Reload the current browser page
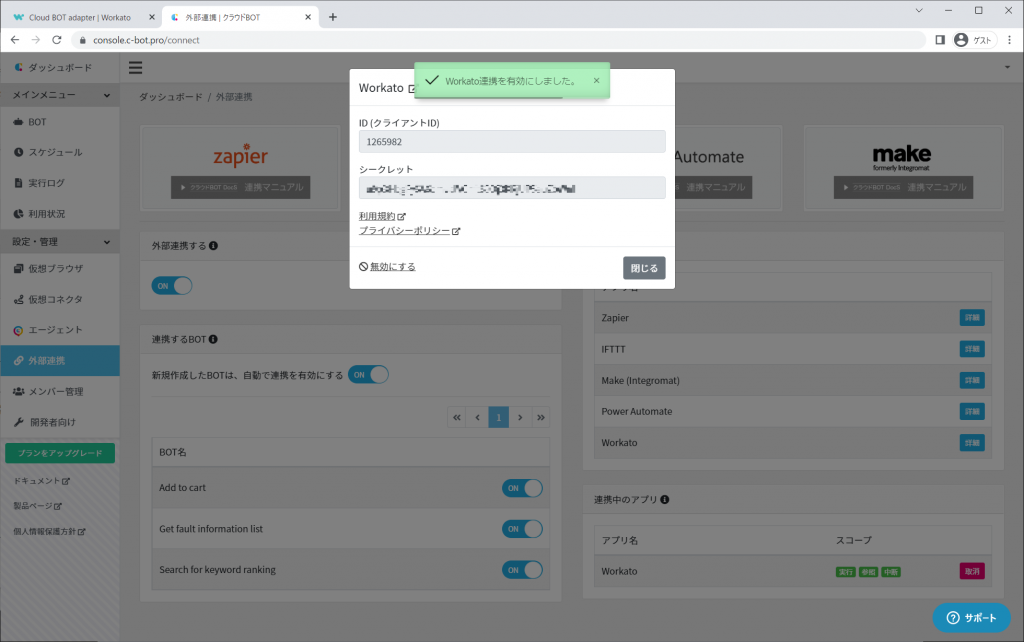Screen dimensions: 1024x642 pos(57,40)
